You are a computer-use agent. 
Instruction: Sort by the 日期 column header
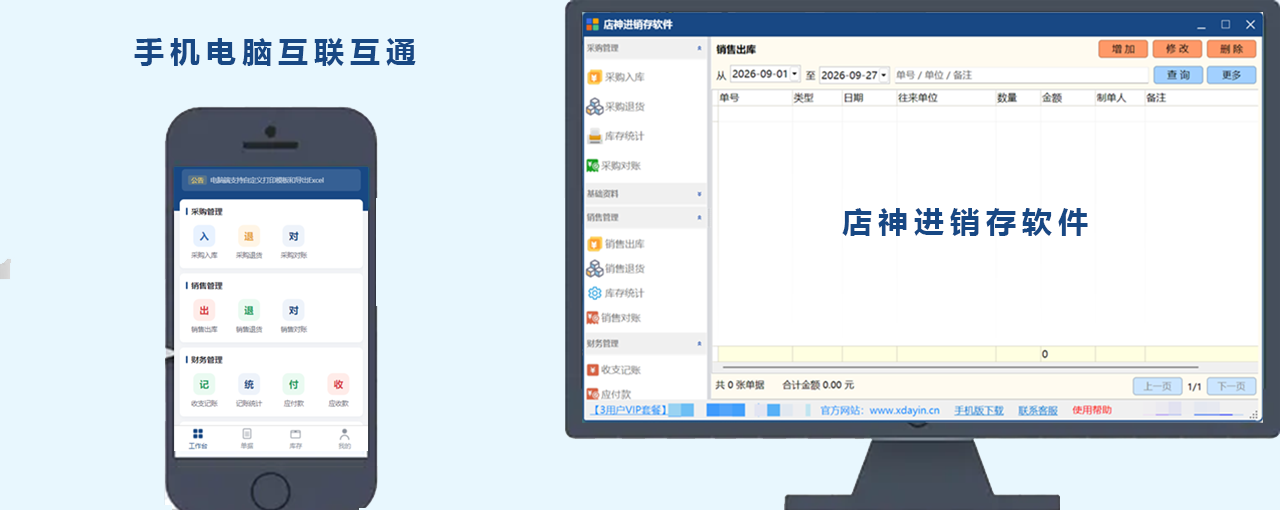869,98
